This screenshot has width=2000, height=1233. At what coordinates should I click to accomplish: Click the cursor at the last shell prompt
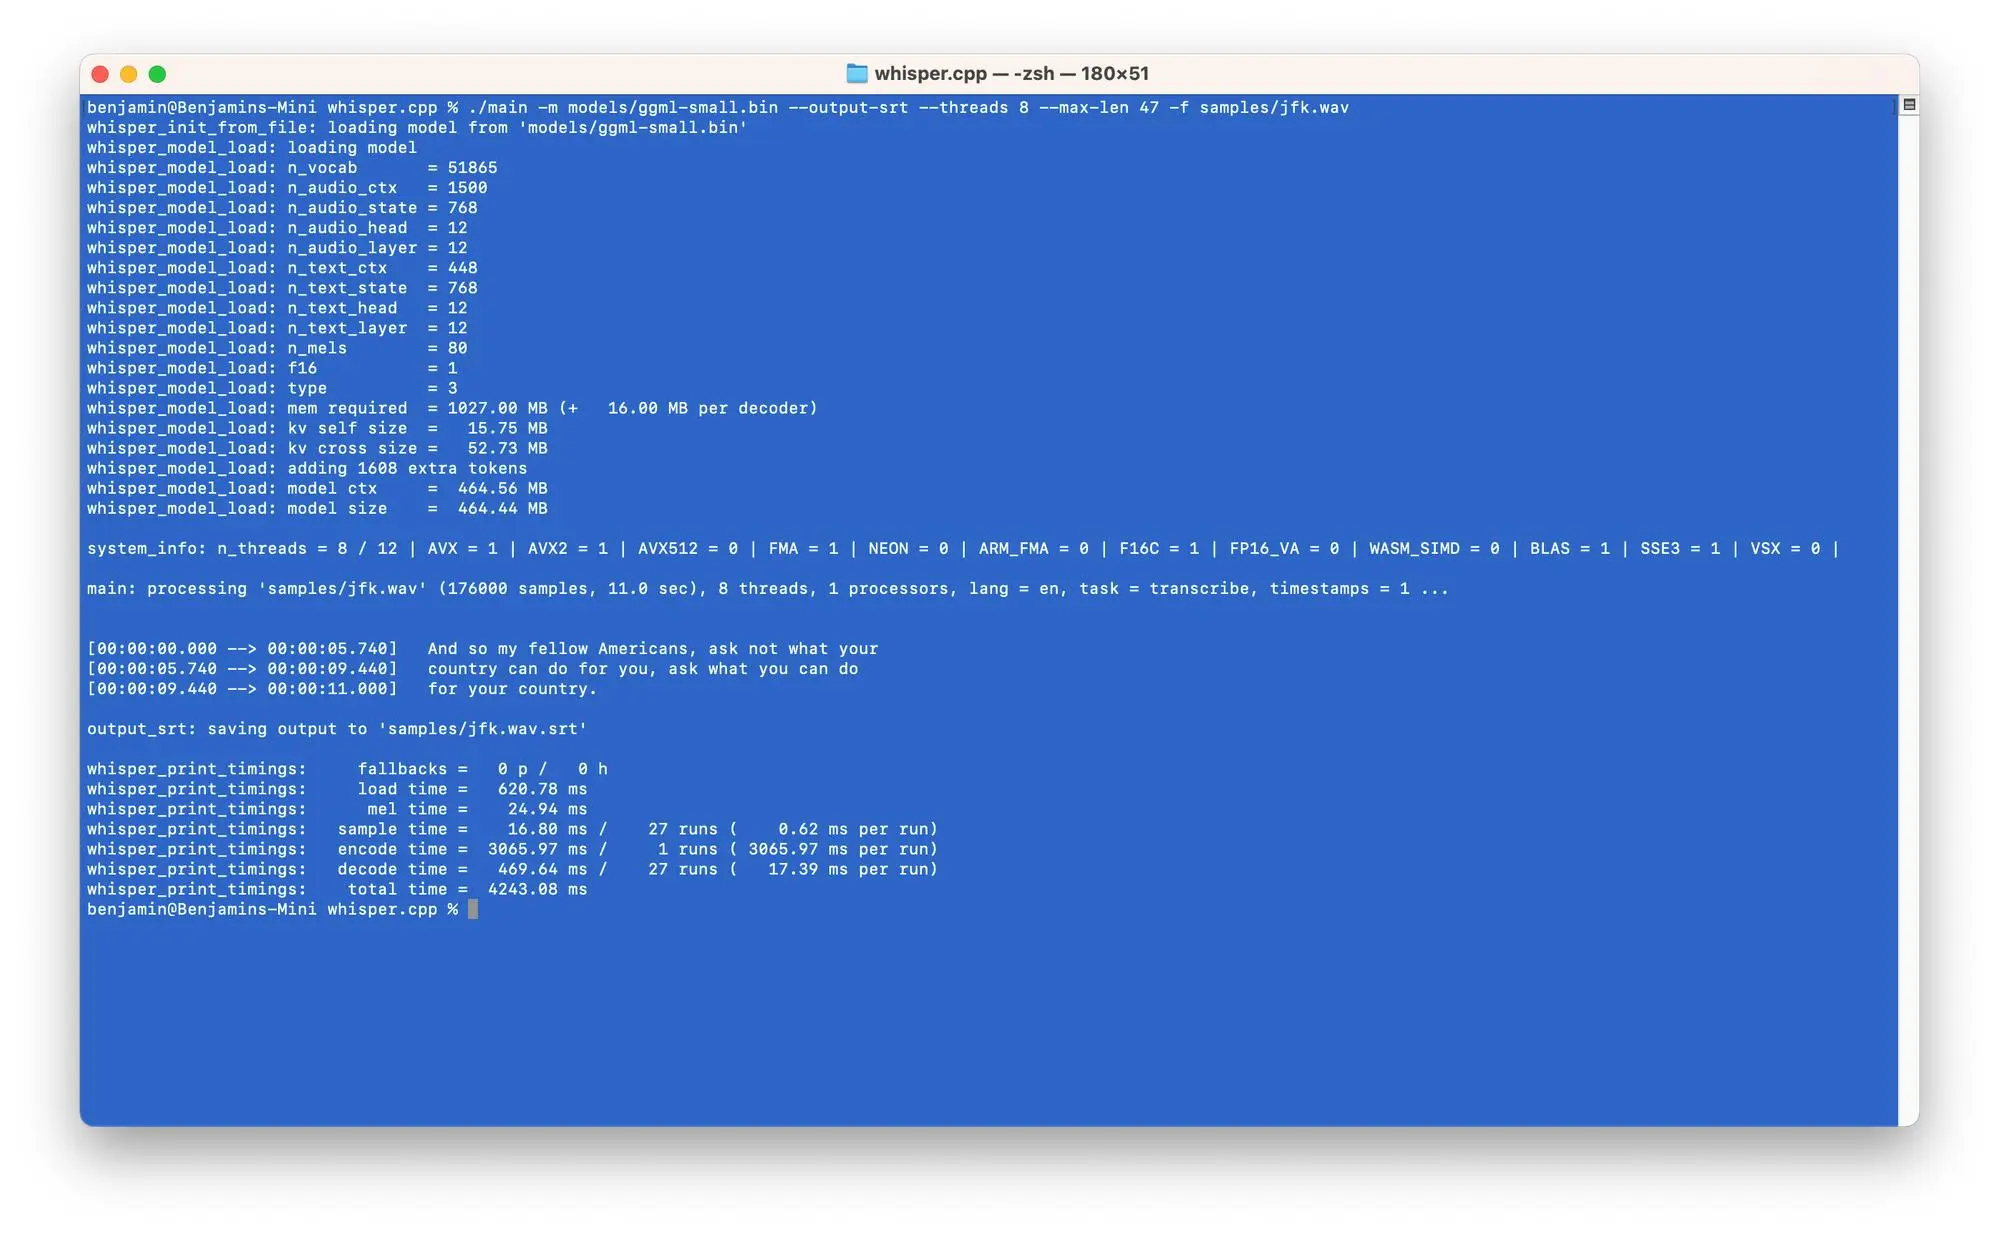[x=473, y=909]
